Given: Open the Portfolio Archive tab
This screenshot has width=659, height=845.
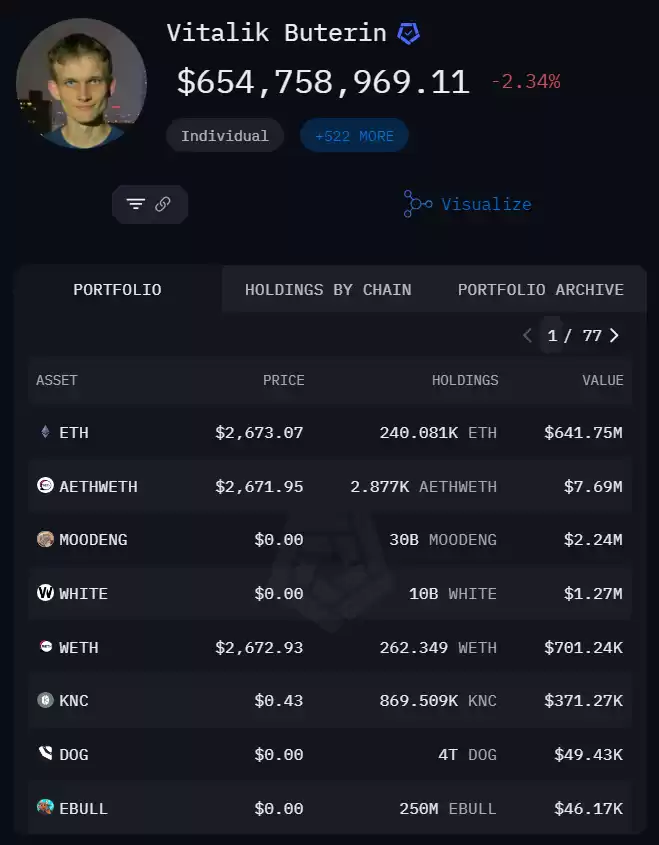Looking at the screenshot, I should (540, 289).
